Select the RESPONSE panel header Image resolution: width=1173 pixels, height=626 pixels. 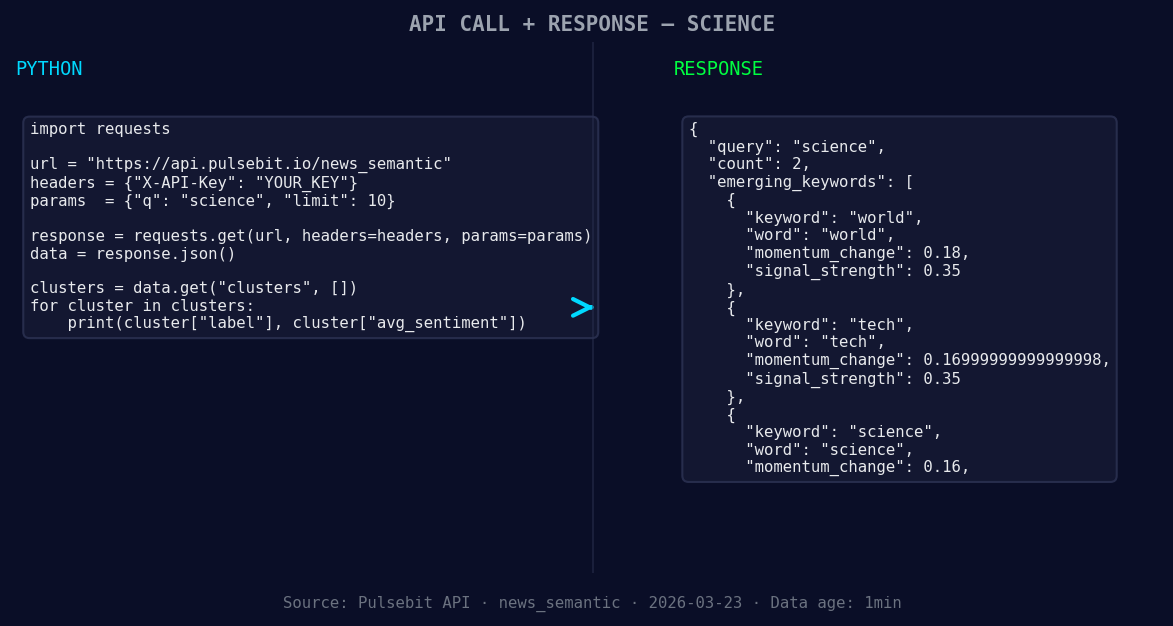coord(717,69)
